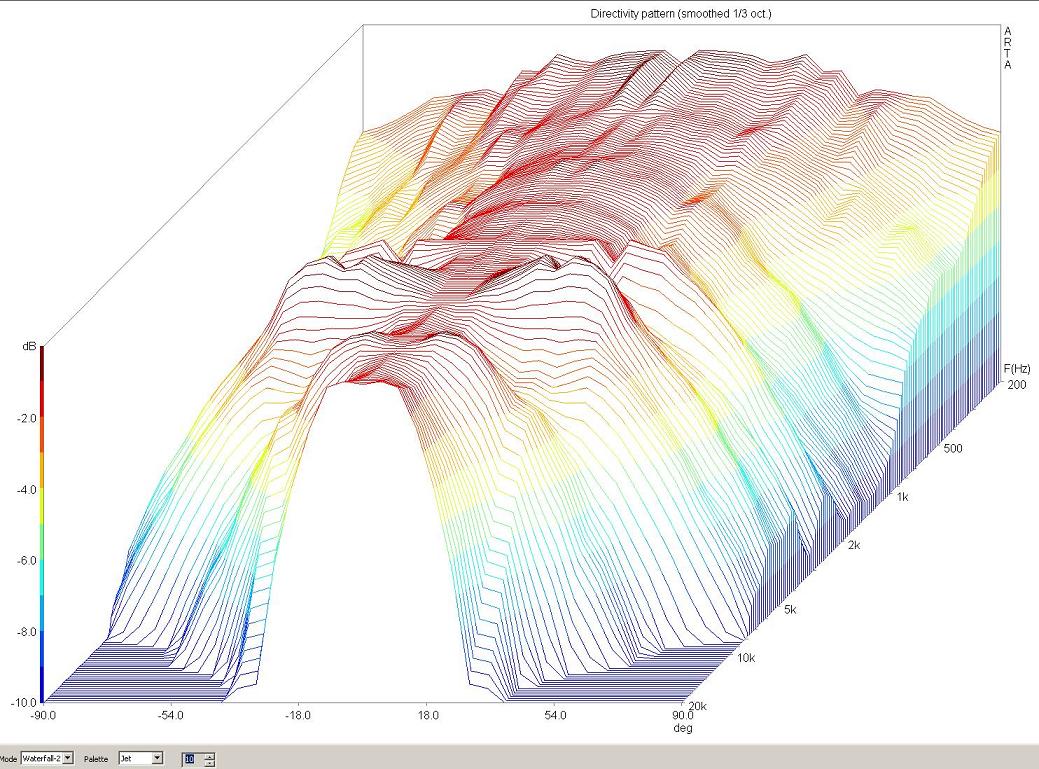1039x769 pixels.
Task: Increase the value with the spinner up arrow
Action: 209,755
